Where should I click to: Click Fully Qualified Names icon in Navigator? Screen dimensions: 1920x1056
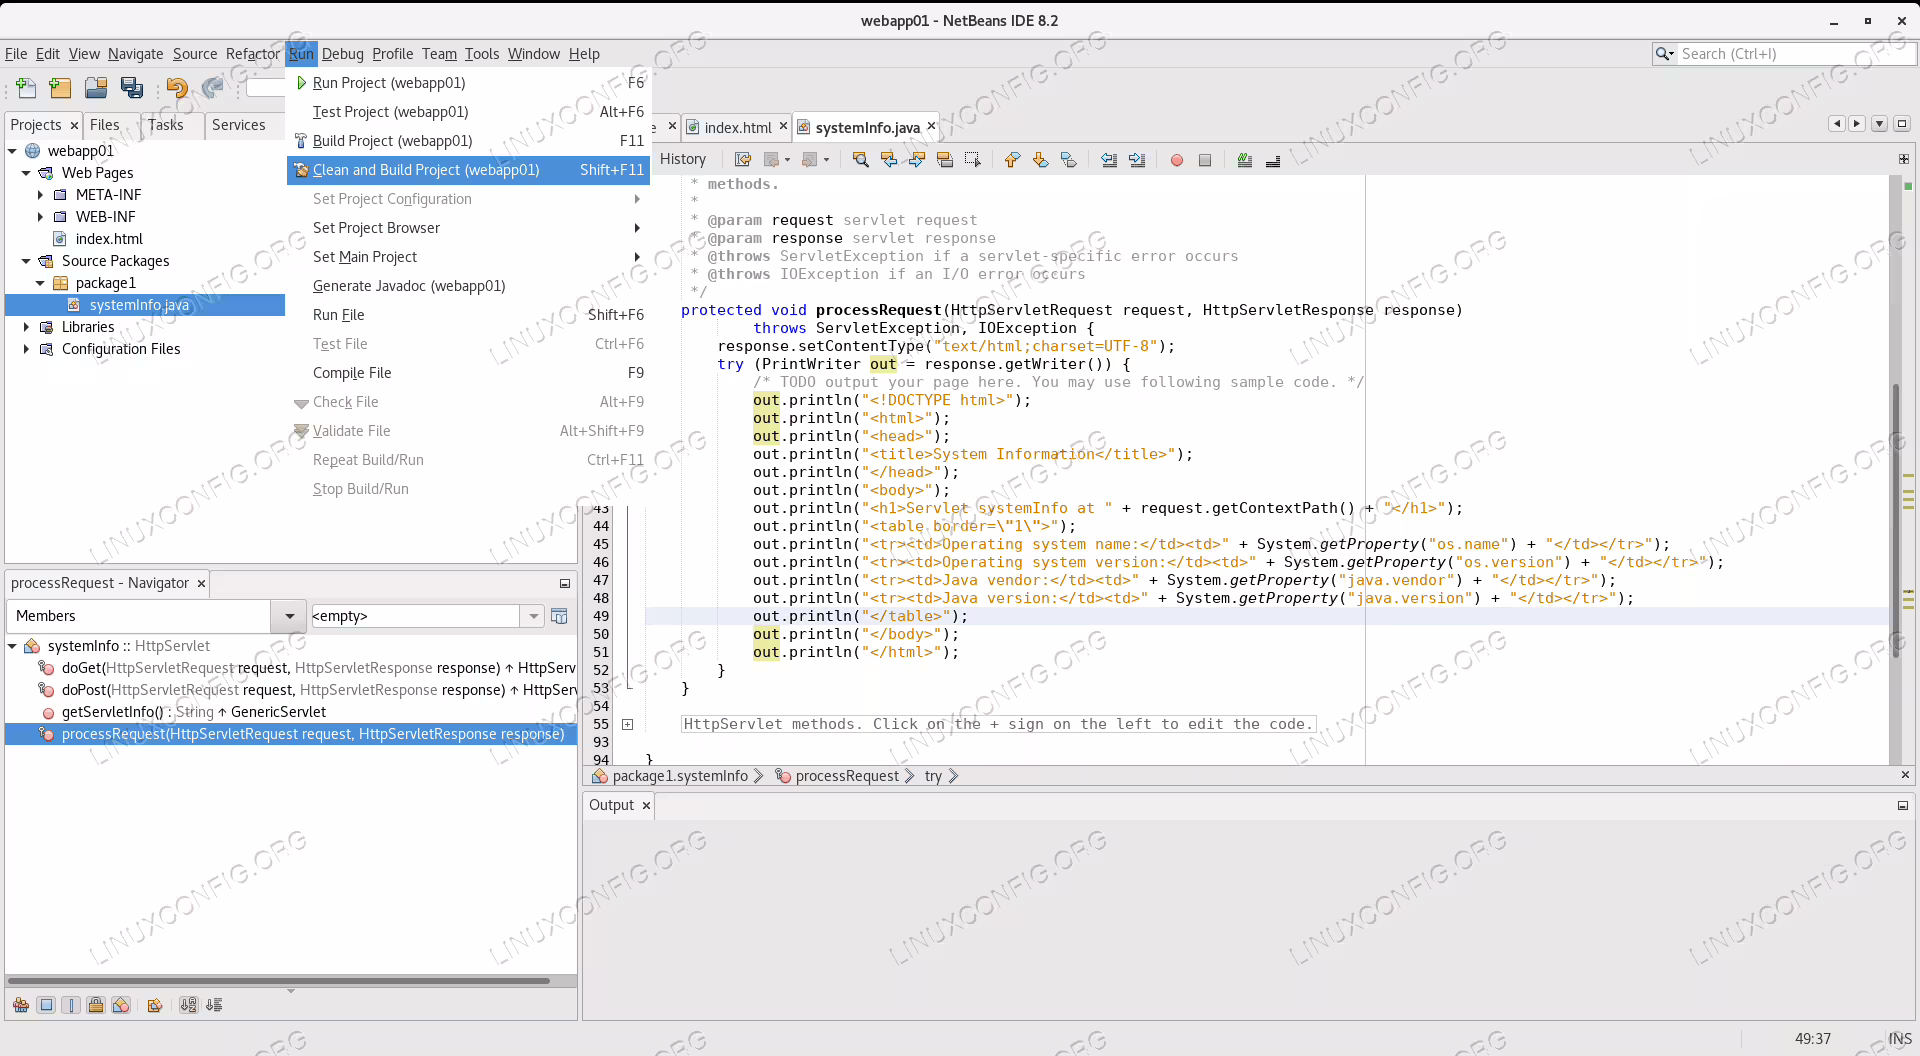click(x=154, y=1005)
